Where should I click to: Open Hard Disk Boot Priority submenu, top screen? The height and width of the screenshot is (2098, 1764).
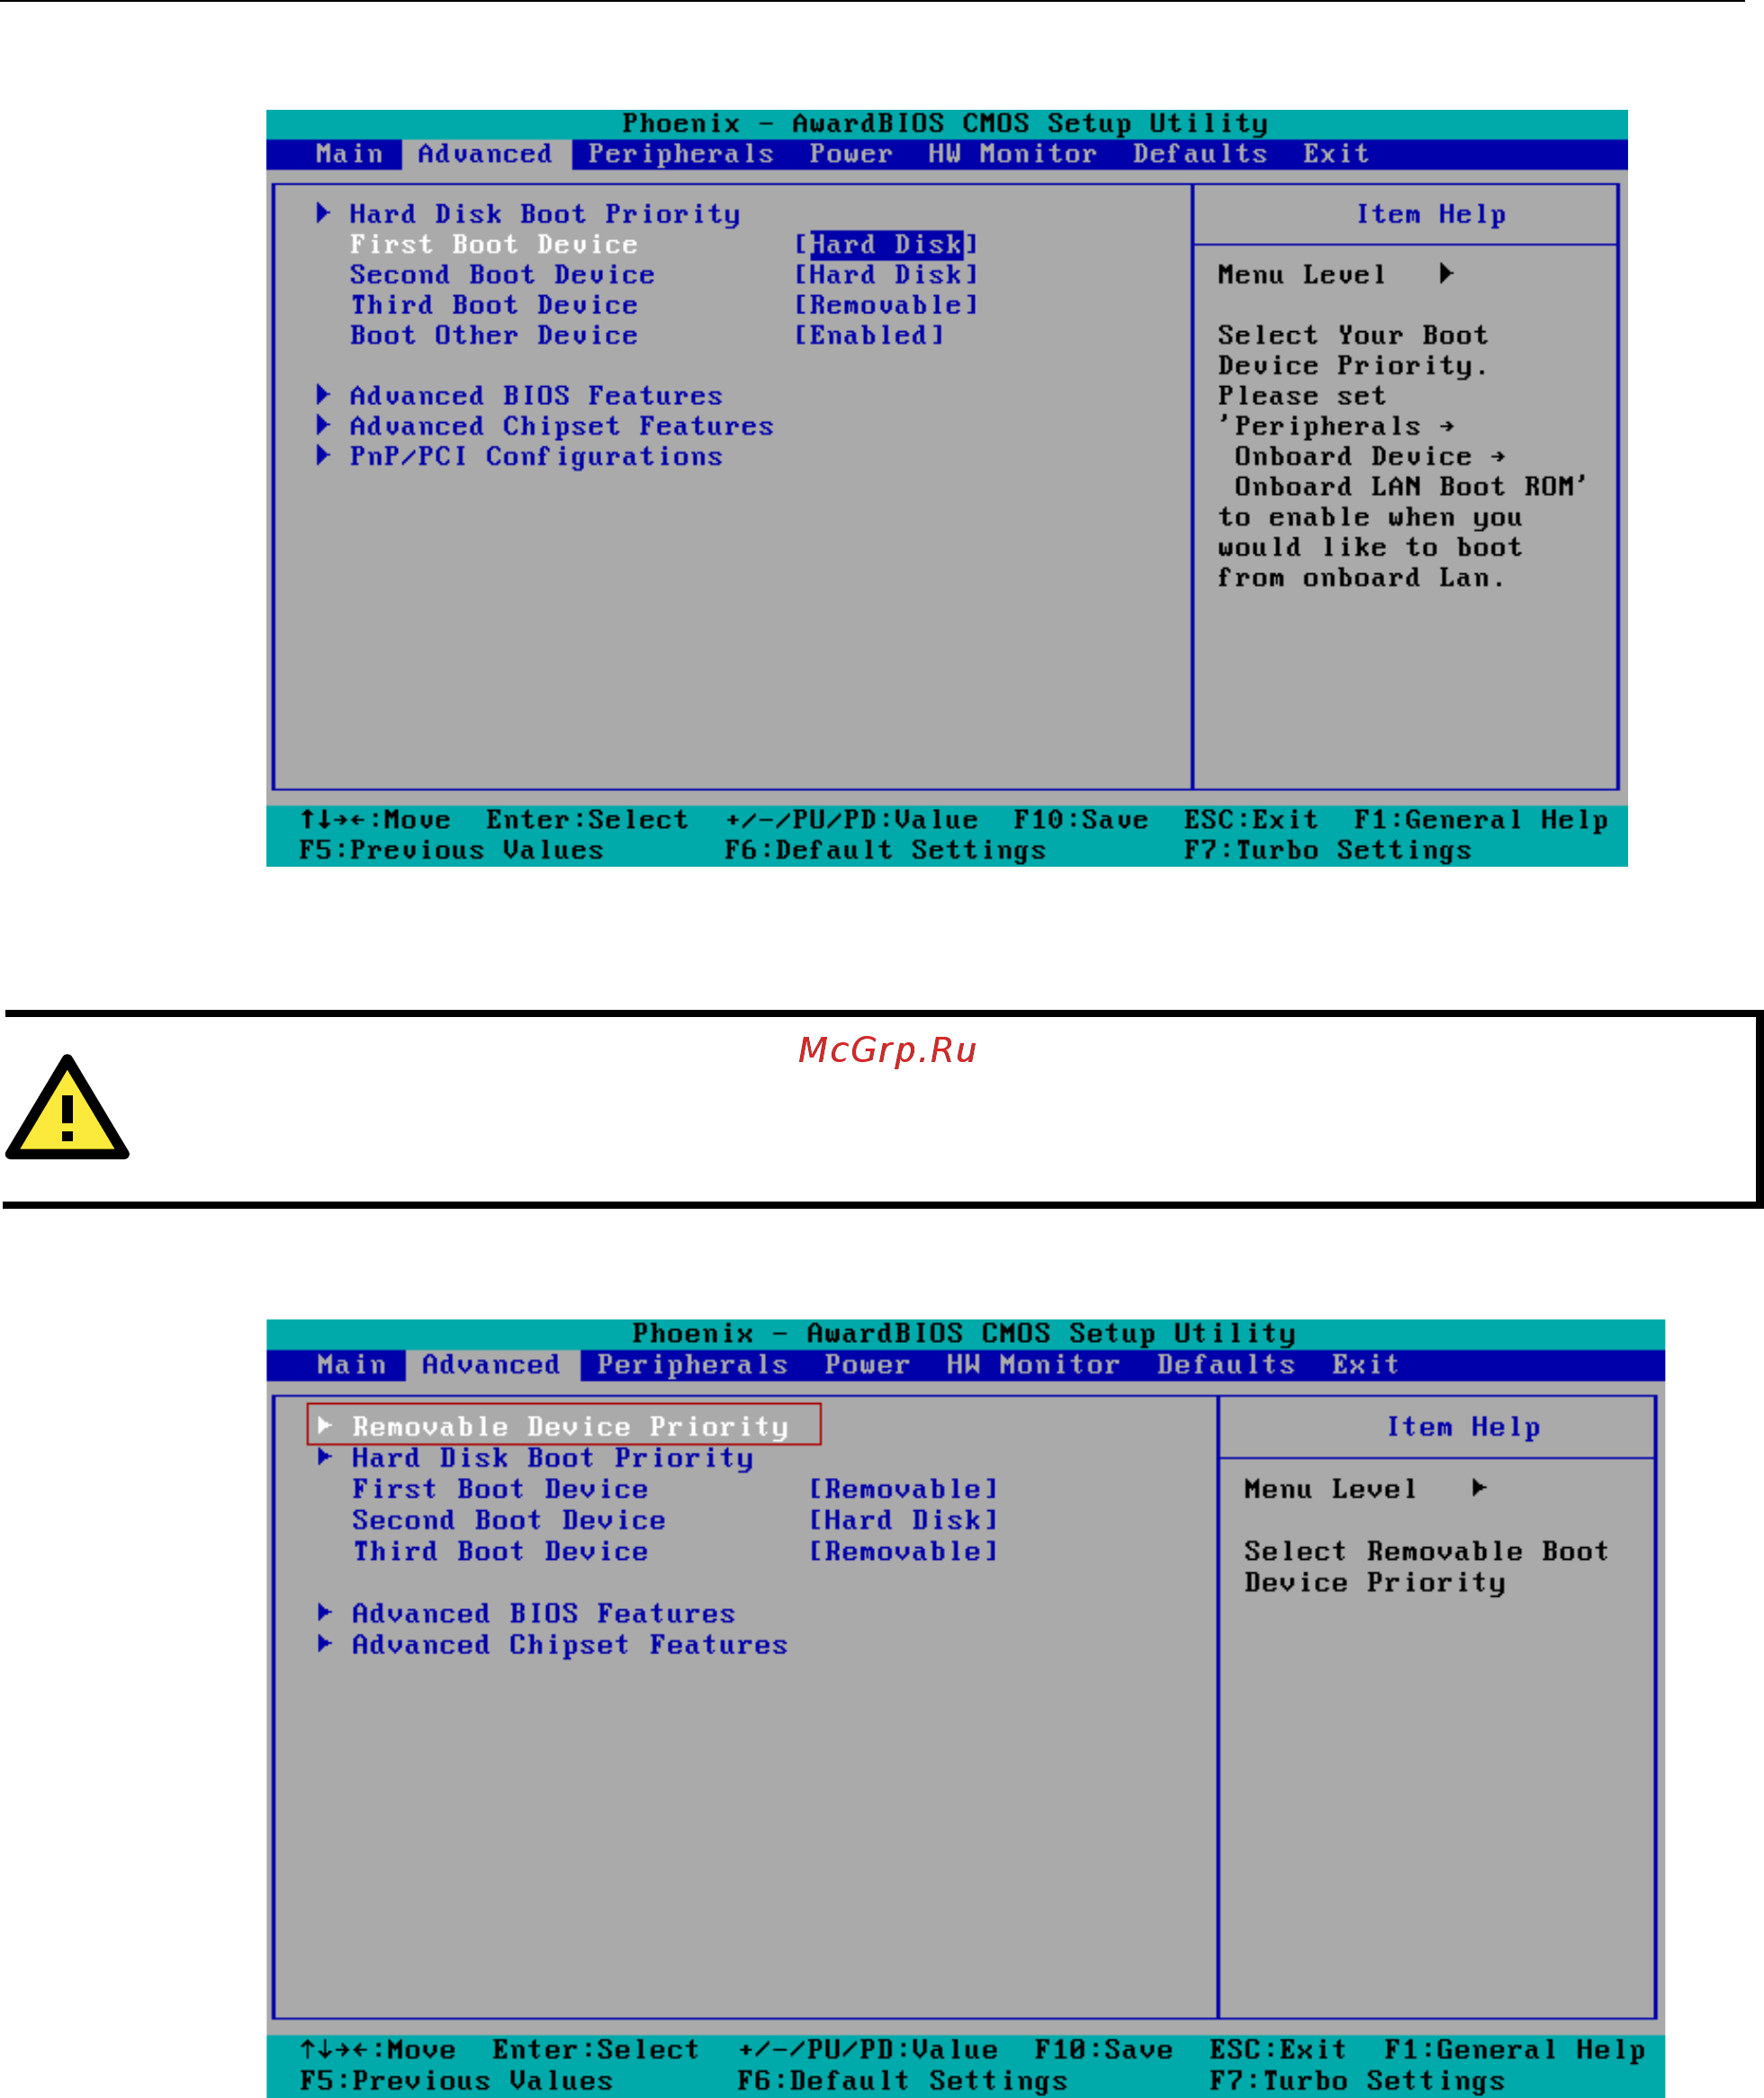545,215
